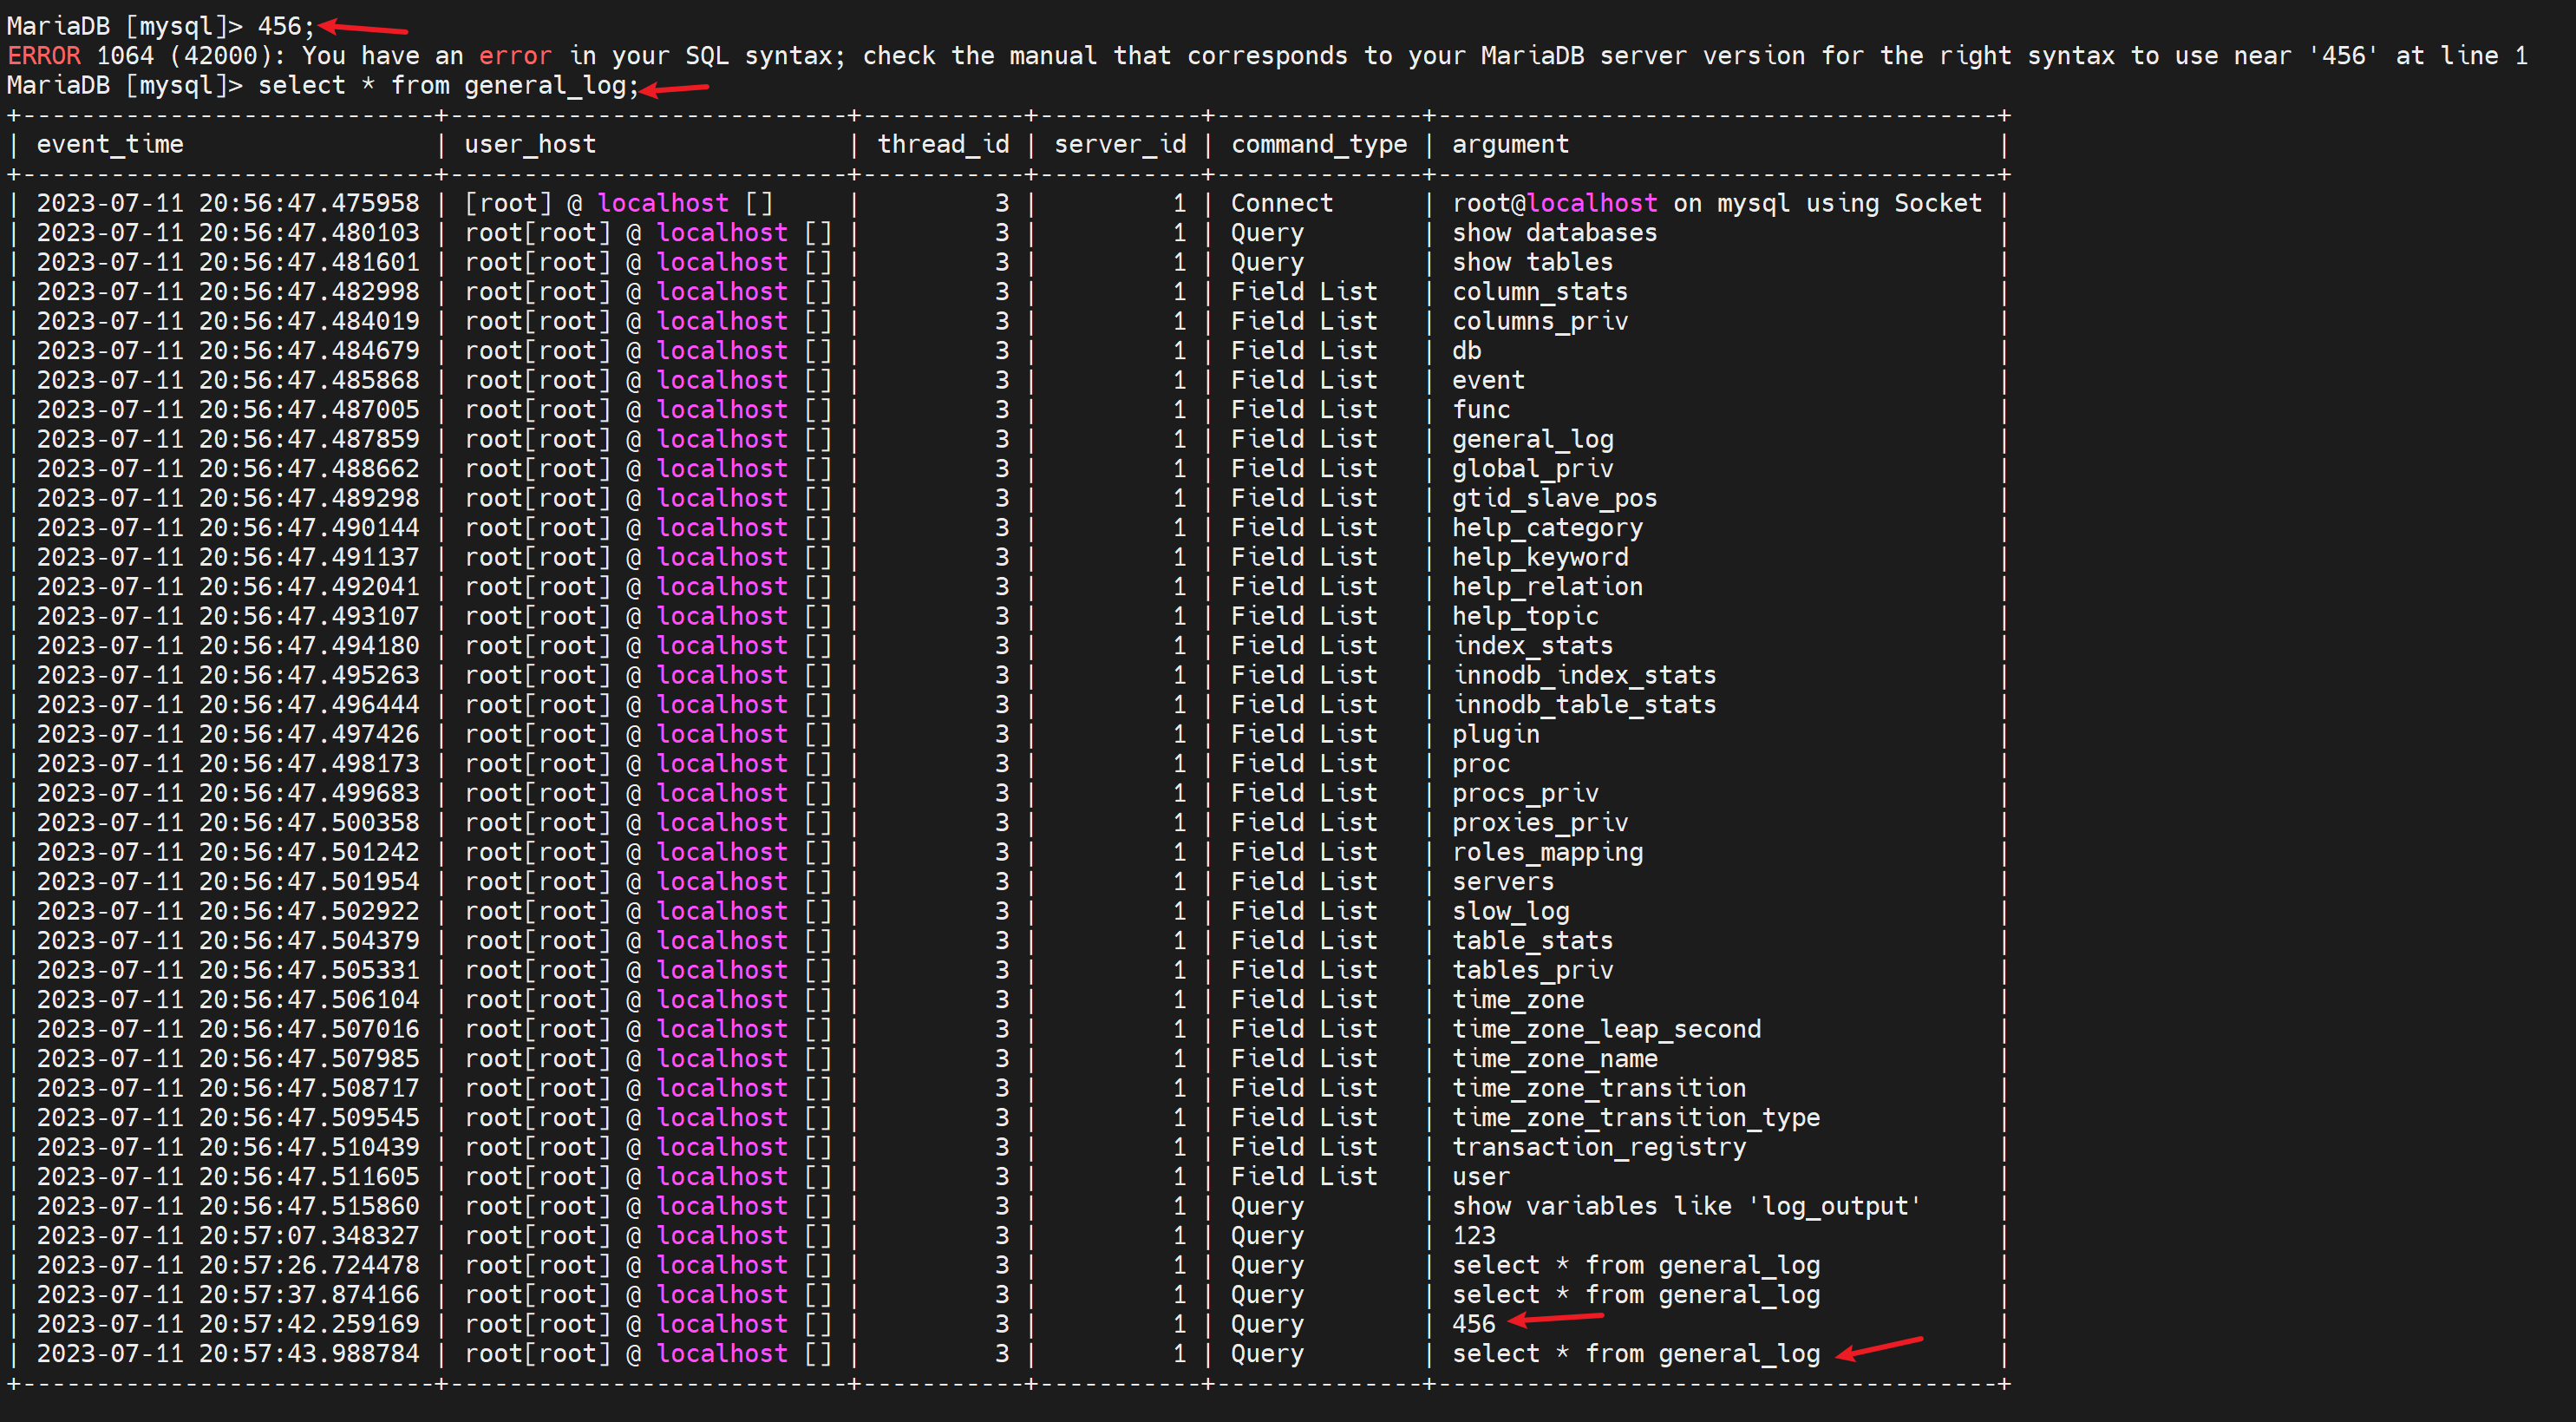Click the 'time_zone_transition_type' argument entry

1635,1118
